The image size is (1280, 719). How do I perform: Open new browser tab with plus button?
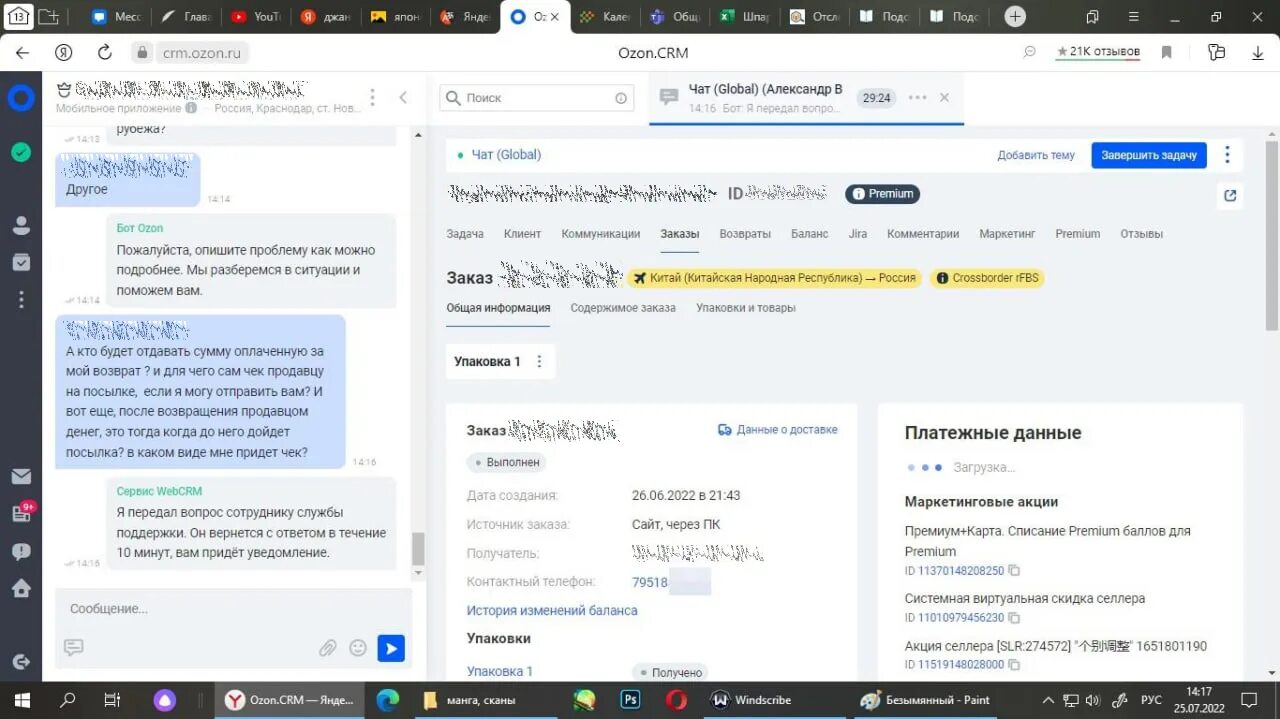pyautogui.click(x=1015, y=17)
